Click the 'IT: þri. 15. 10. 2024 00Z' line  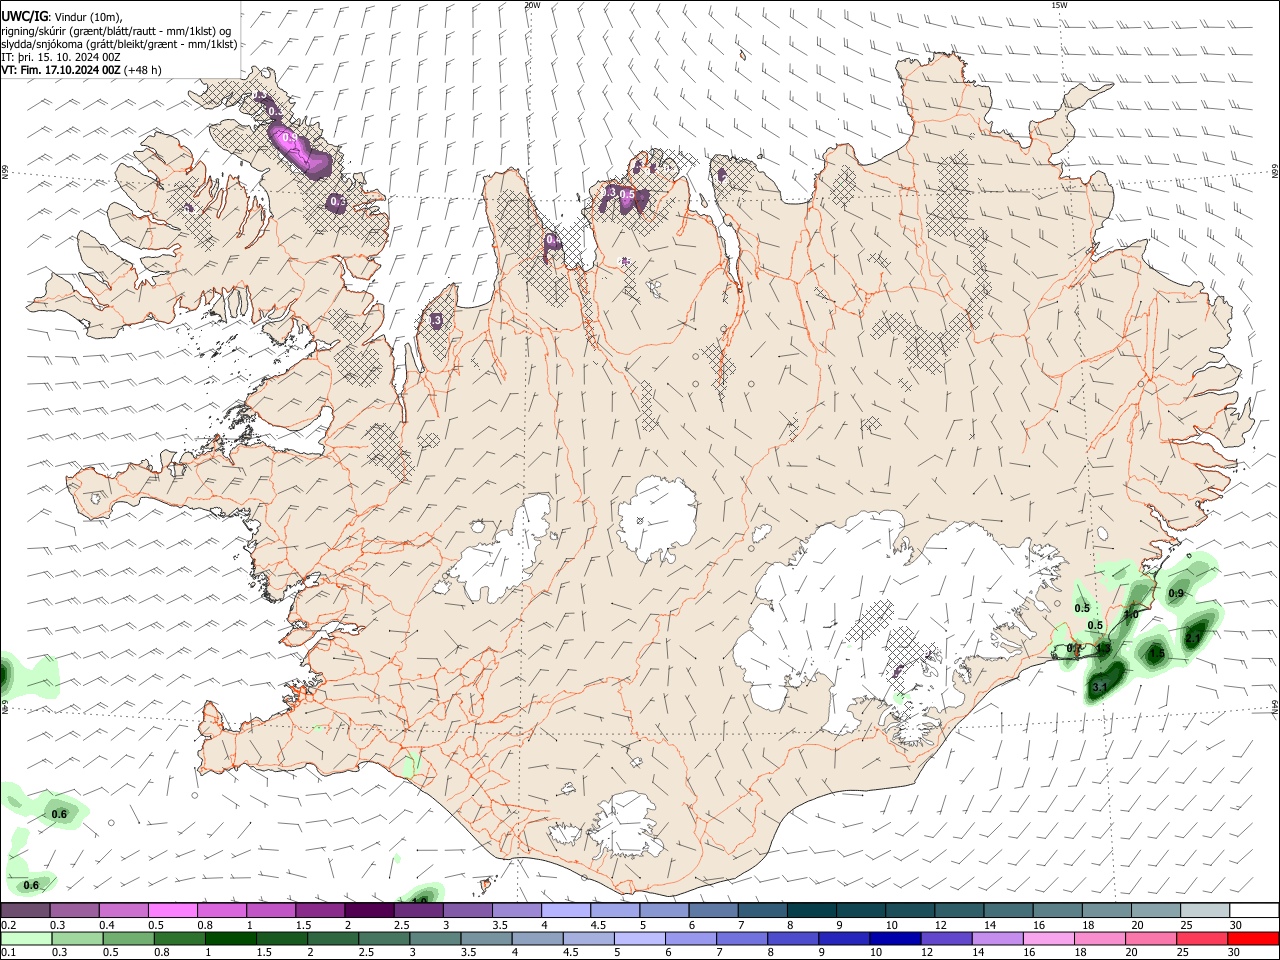61,57
